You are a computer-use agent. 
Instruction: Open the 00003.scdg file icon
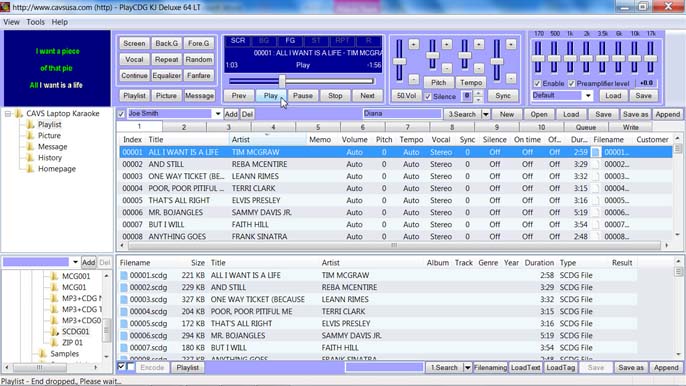[x=124, y=300]
